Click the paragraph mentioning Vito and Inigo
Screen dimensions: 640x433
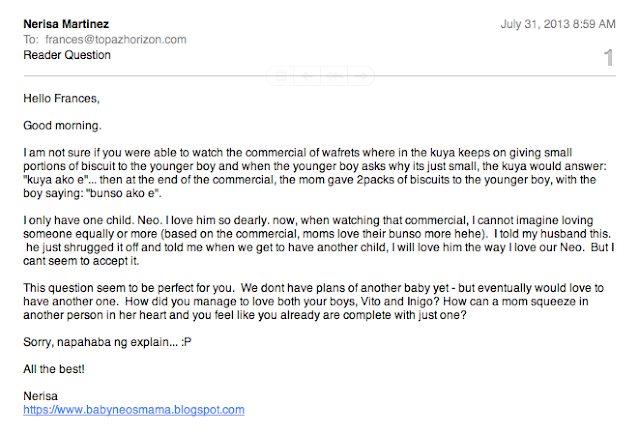point(313,302)
